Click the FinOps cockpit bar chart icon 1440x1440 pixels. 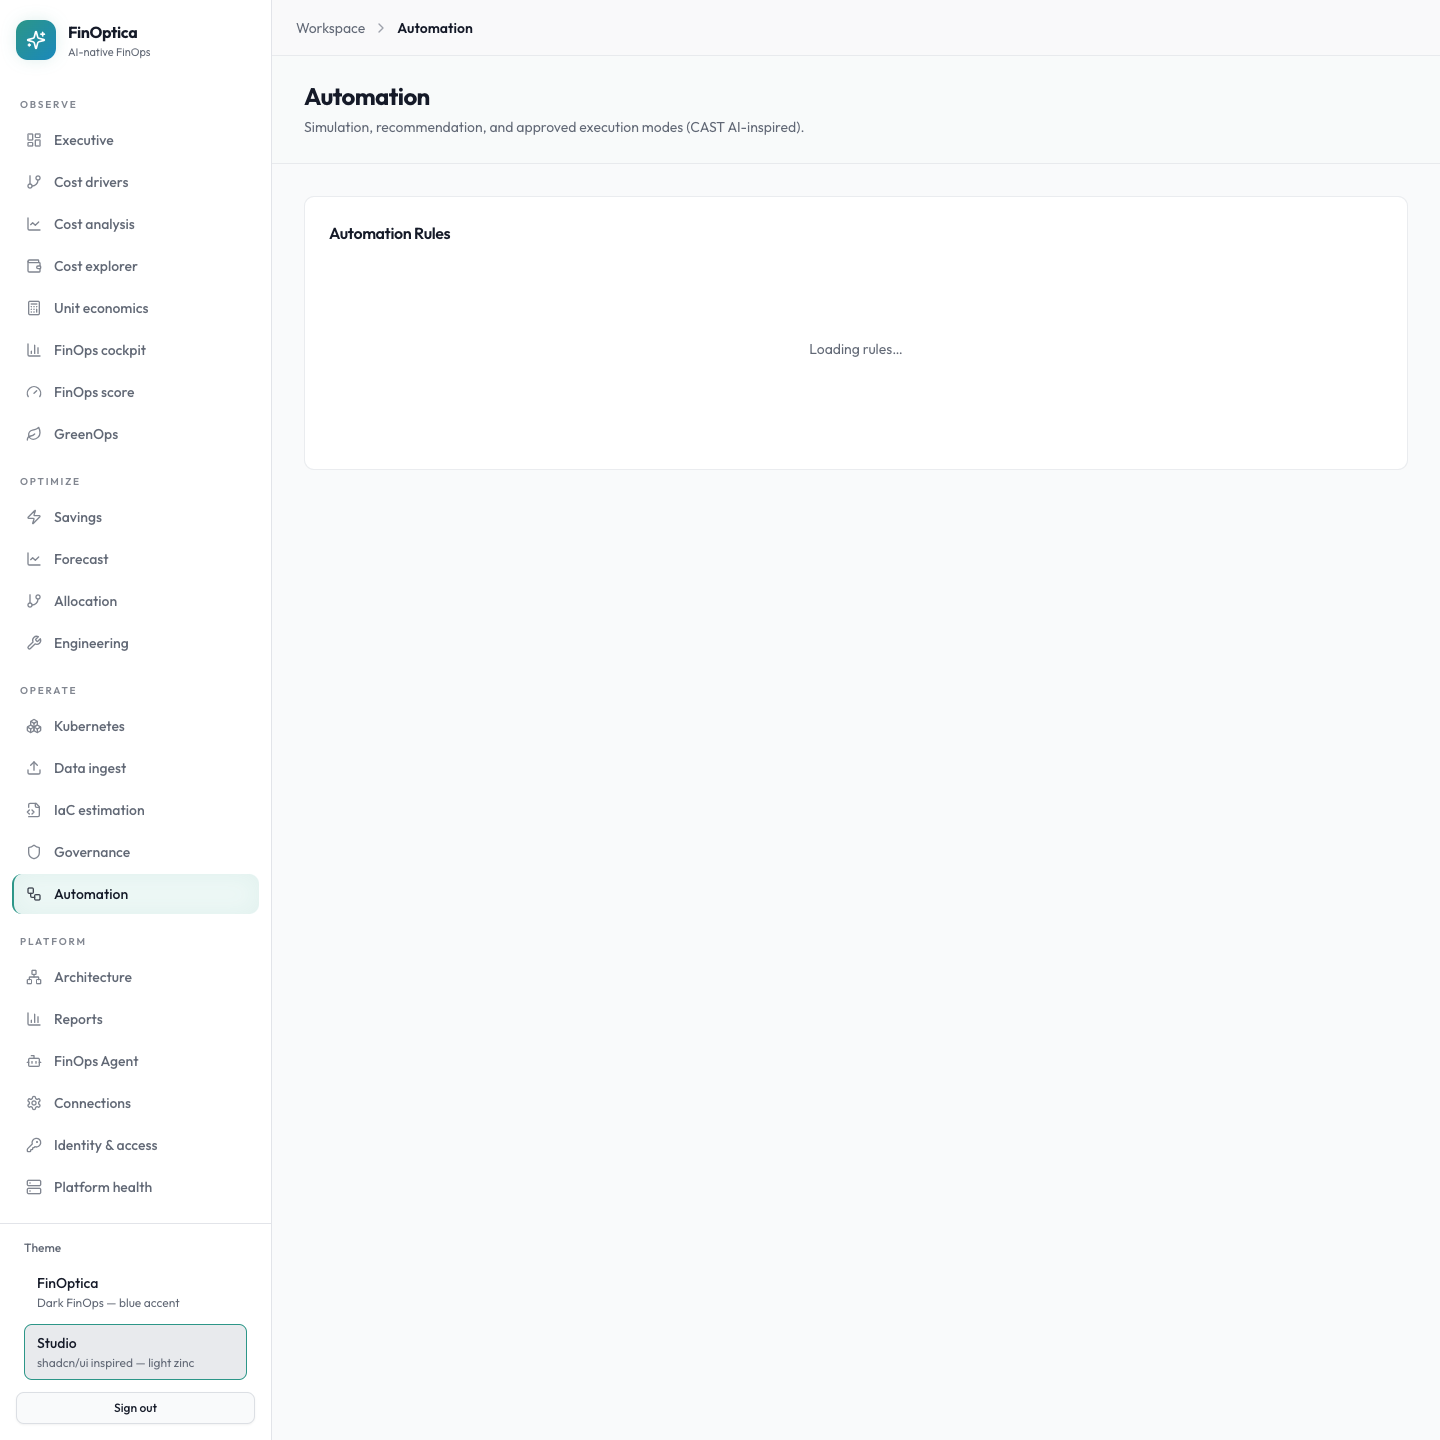coord(34,350)
